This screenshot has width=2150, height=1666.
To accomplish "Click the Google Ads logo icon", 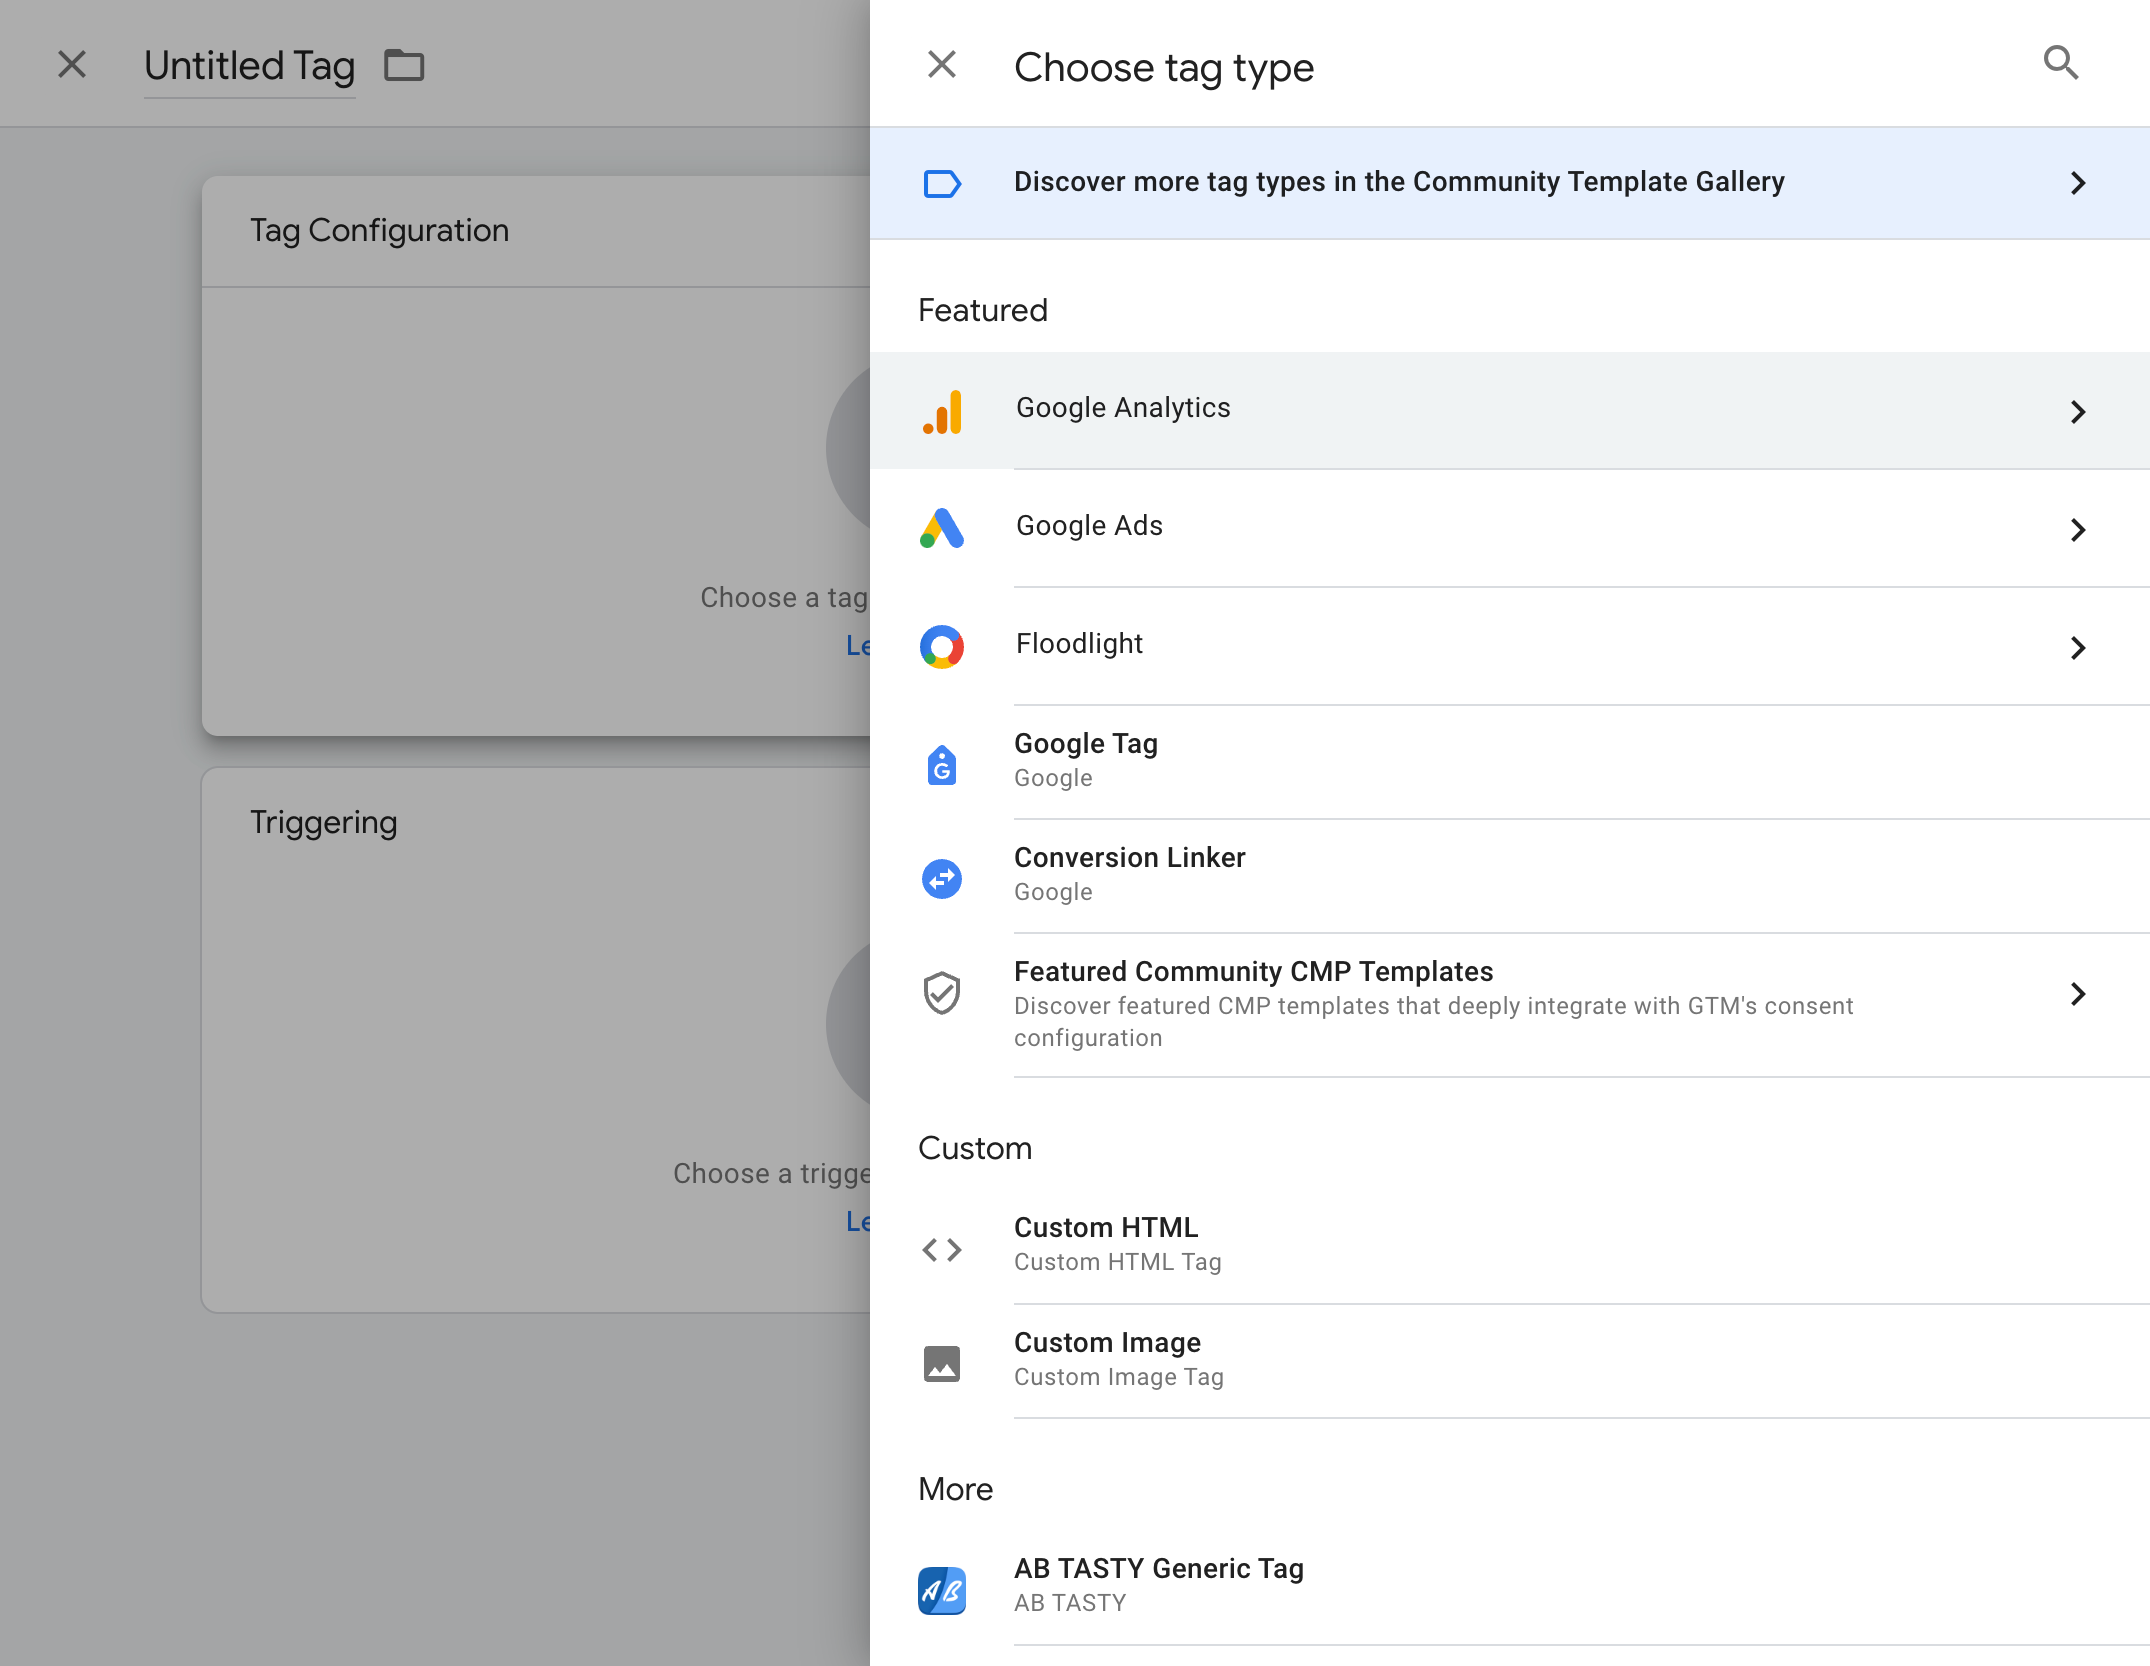I will [941, 529].
